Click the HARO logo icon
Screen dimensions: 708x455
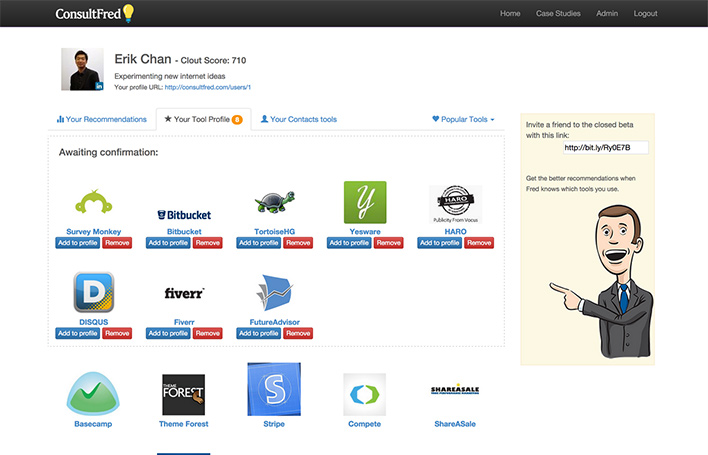pos(456,204)
